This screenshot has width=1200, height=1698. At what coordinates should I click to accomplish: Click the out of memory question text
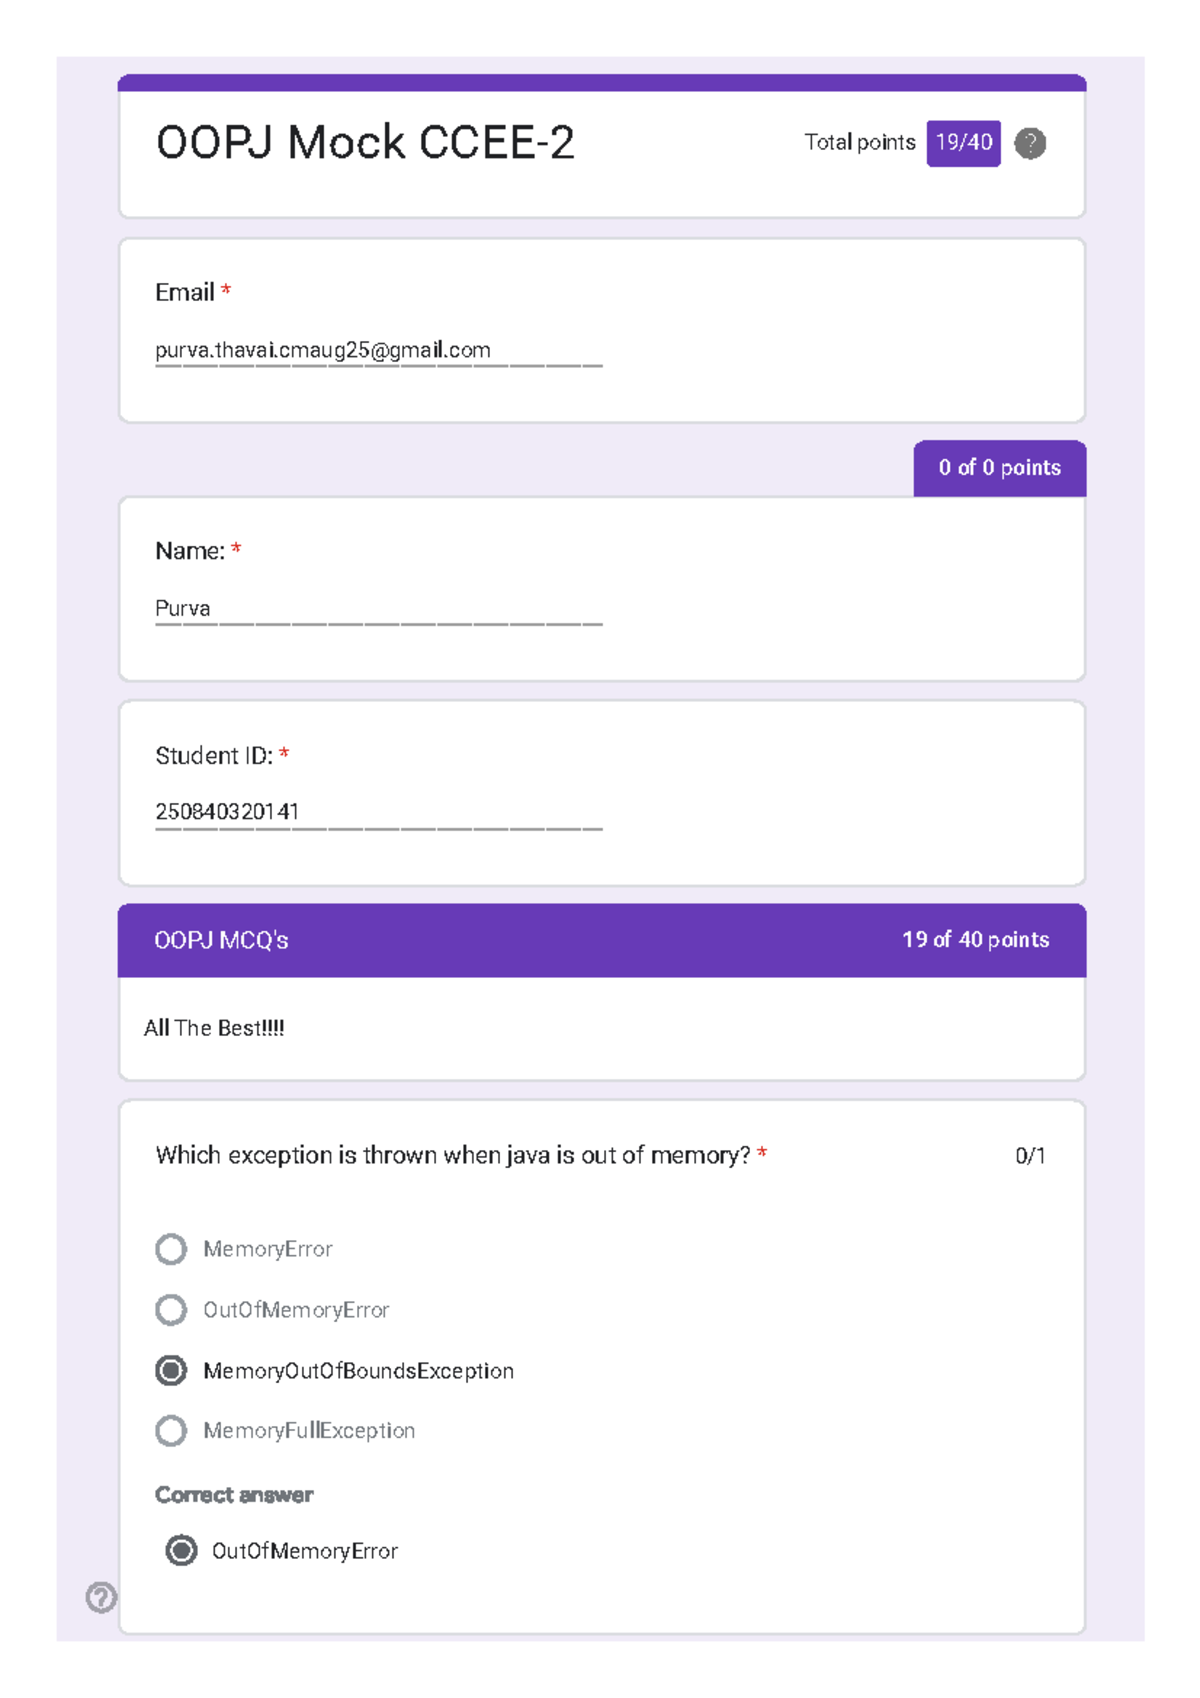click(x=453, y=1155)
